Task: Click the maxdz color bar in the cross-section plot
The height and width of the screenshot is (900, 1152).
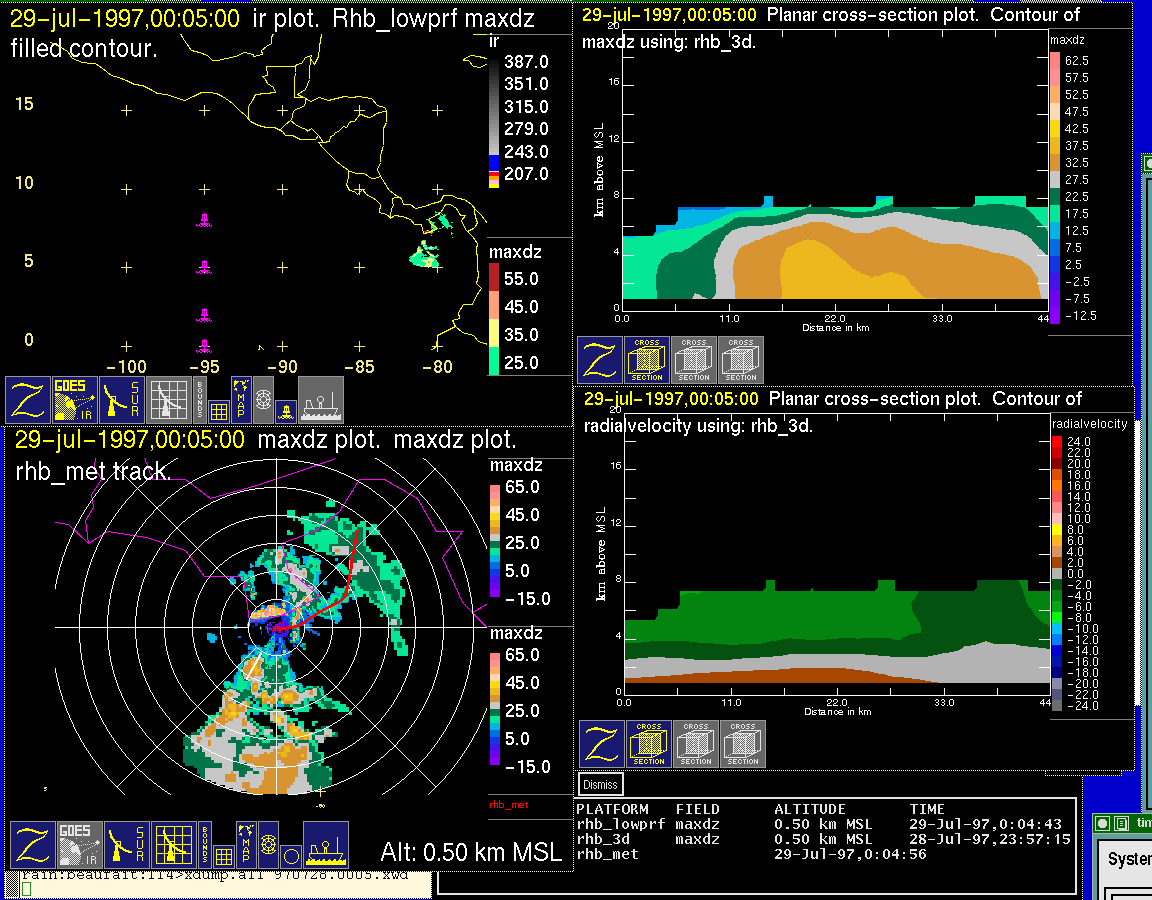Action: click(x=1055, y=187)
